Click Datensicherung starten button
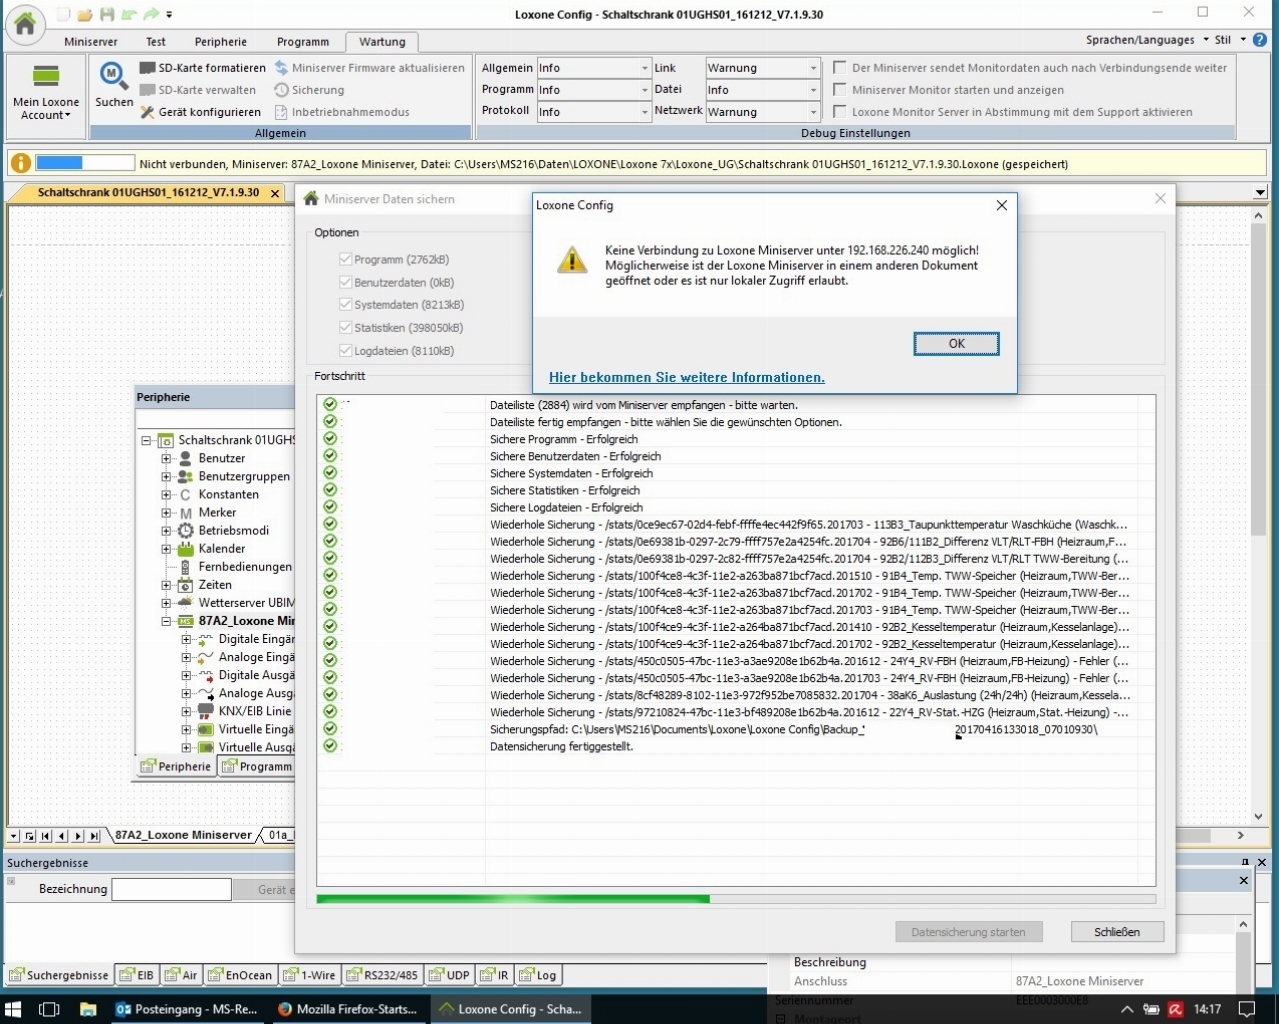Screen dimensions: 1279x1024 click(968, 932)
